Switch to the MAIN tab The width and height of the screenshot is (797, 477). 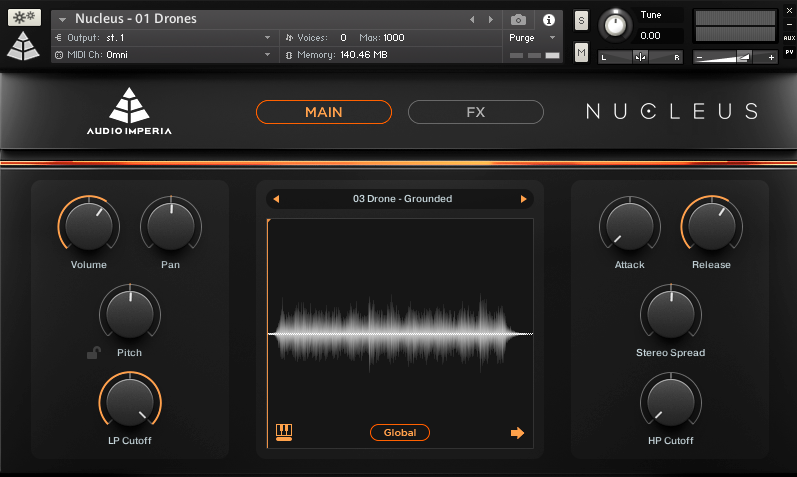pos(324,112)
